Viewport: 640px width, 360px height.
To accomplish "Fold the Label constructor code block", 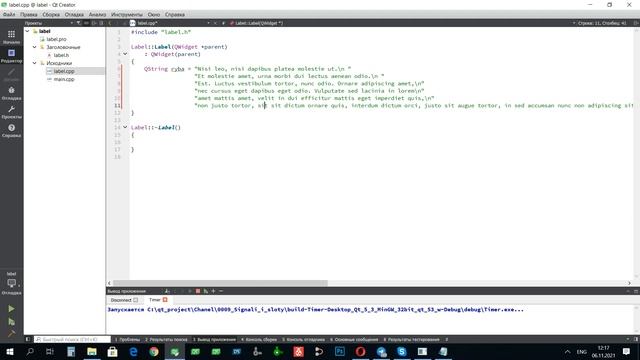I will pos(125,54).
